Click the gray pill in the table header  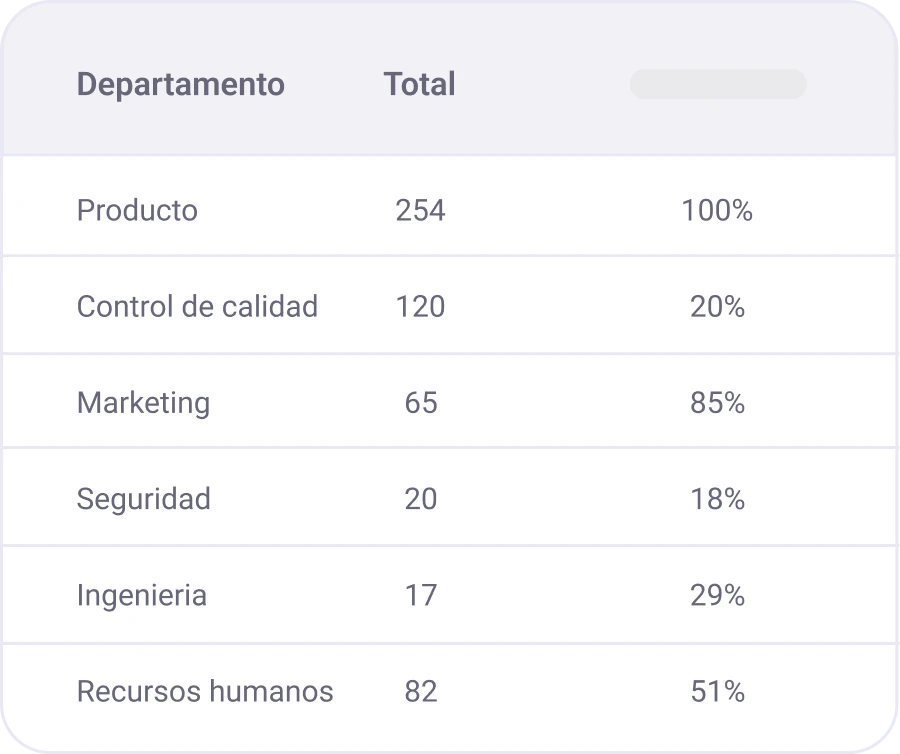pos(717,85)
